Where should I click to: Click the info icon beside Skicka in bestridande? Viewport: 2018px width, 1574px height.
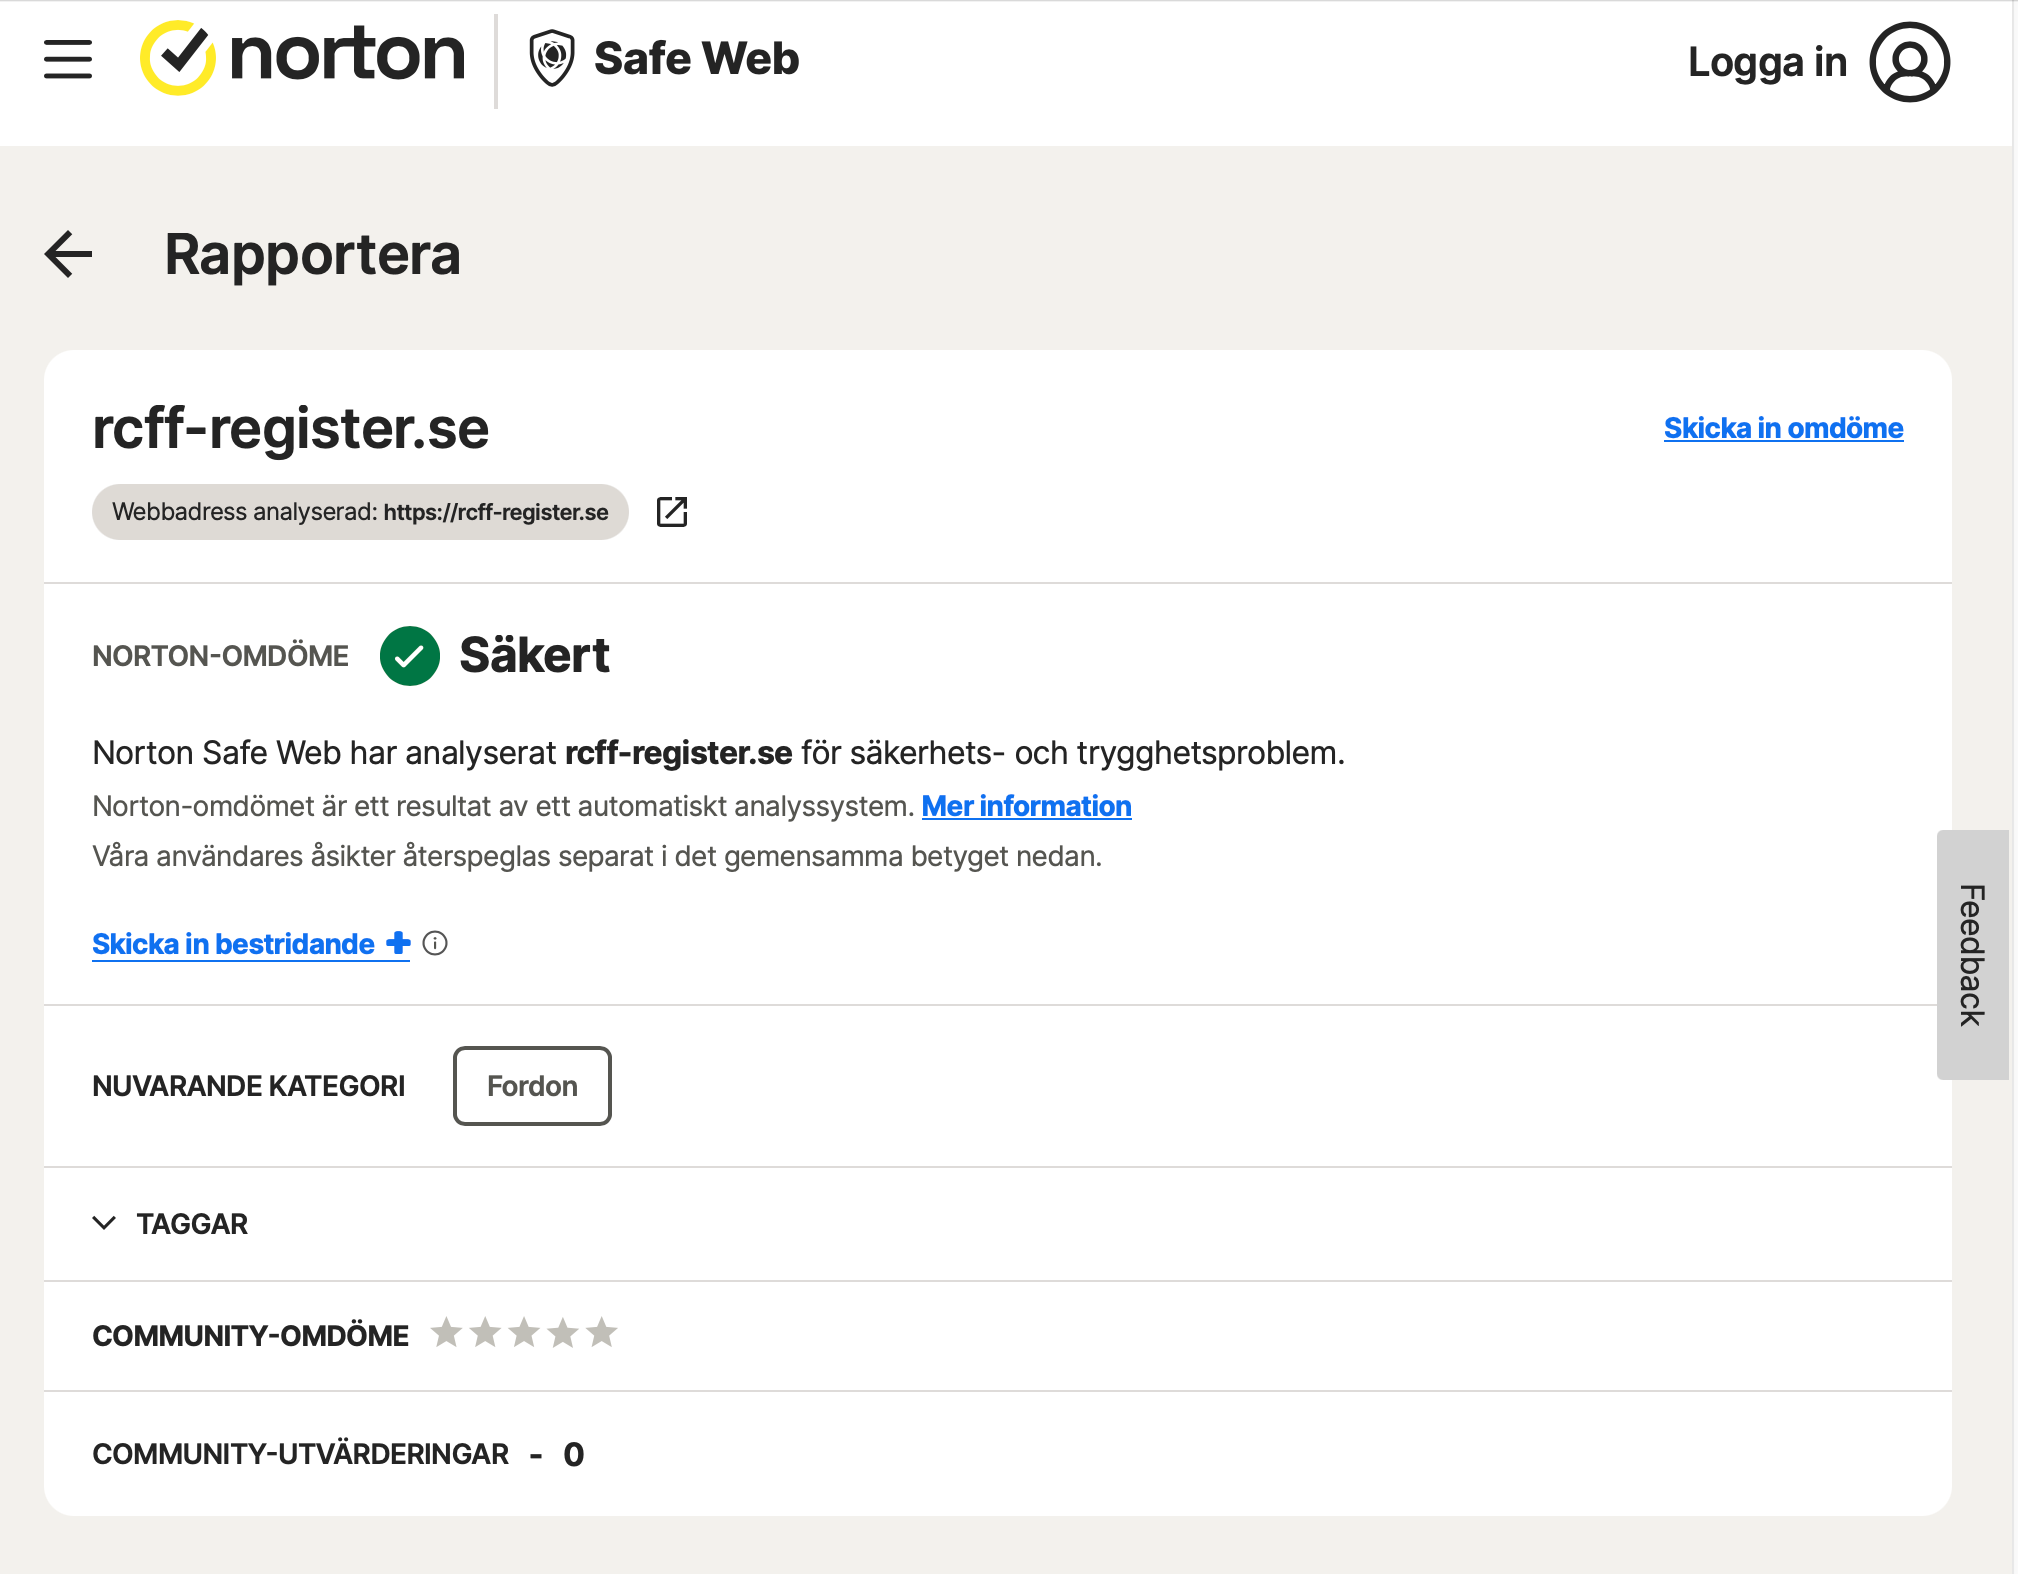click(435, 943)
